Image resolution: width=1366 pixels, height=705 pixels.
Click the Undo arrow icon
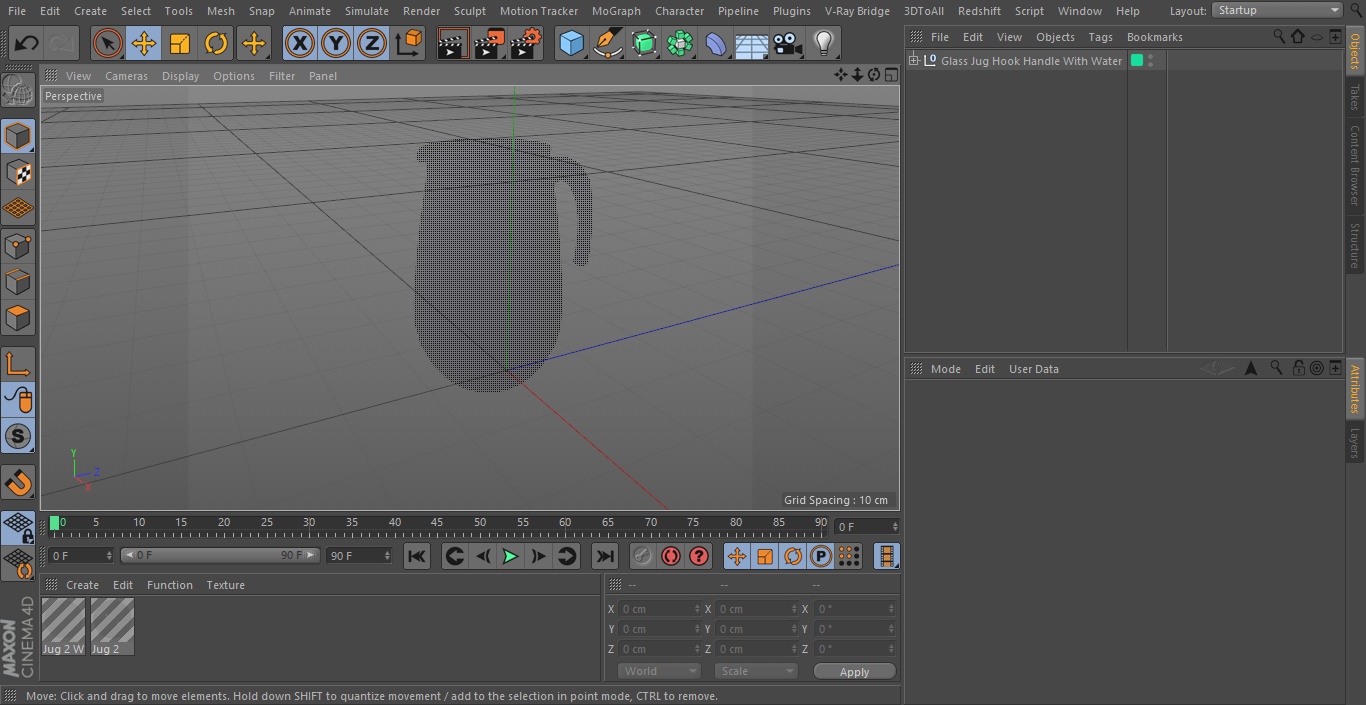pos(27,43)
